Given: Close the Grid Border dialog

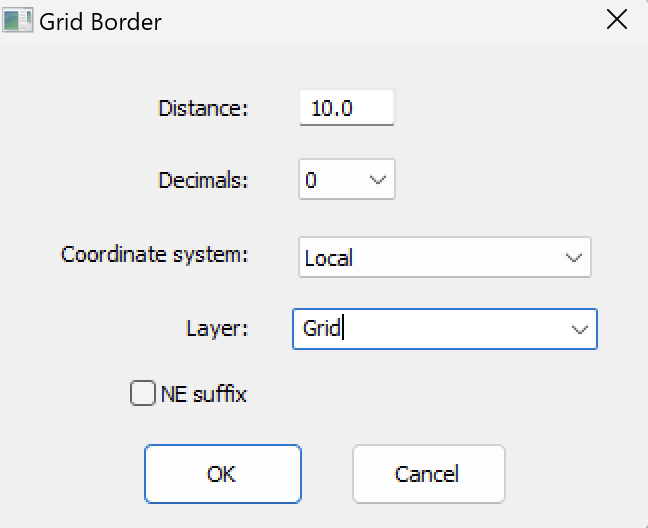Looking at the screenshot, I should click(x=617, y=20).
